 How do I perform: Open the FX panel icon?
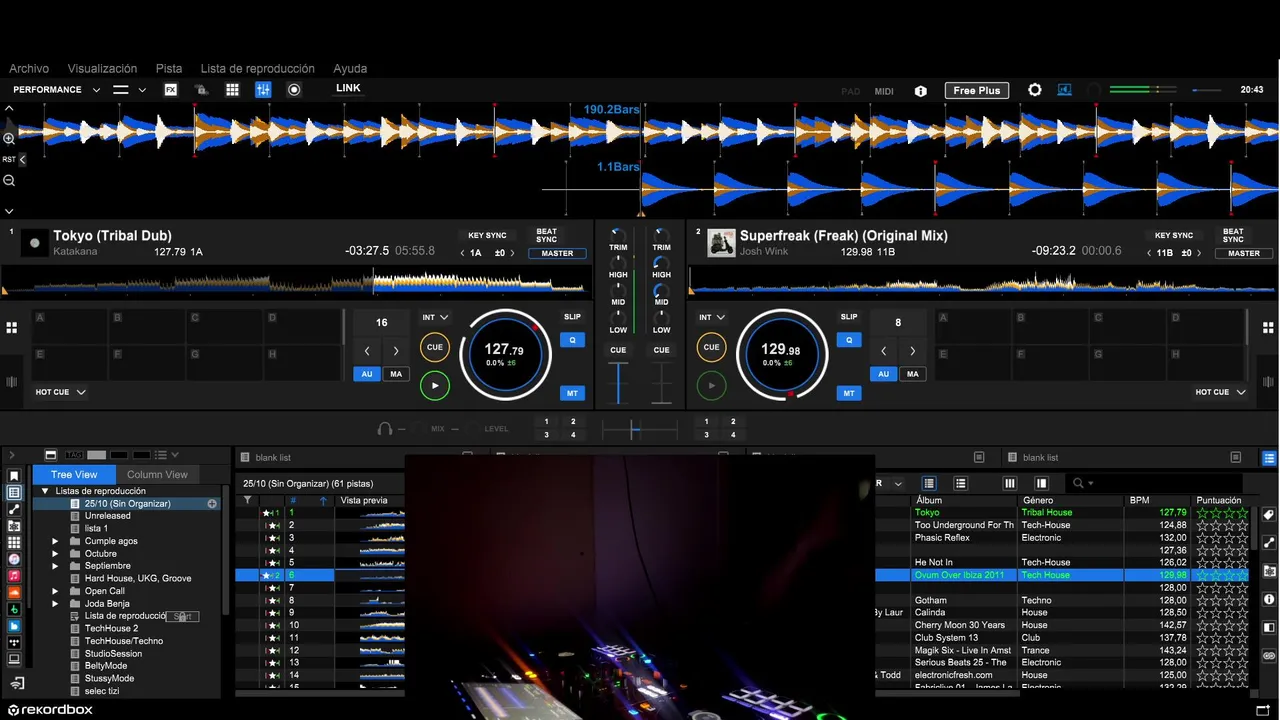171,89
